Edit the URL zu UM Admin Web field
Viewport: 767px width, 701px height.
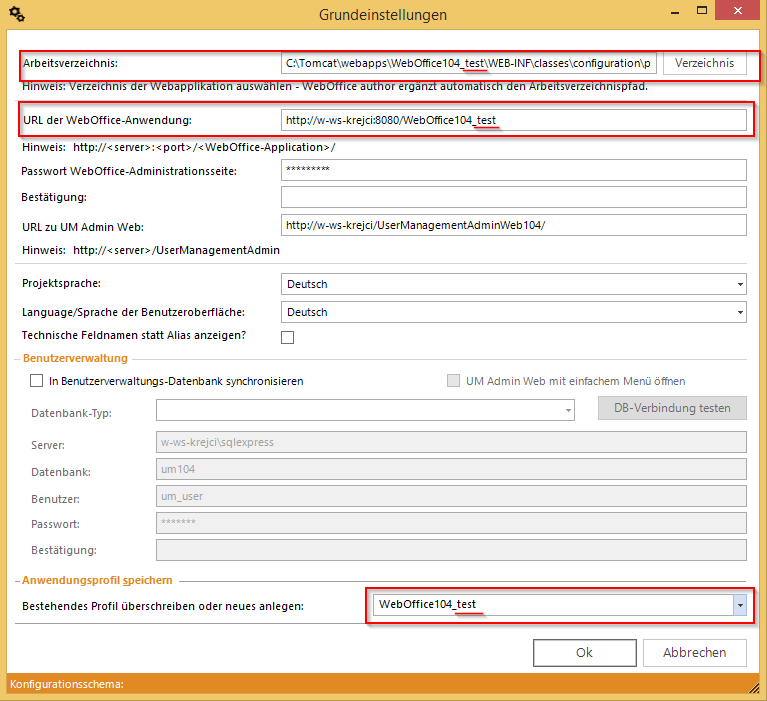[x=513, y=225]
